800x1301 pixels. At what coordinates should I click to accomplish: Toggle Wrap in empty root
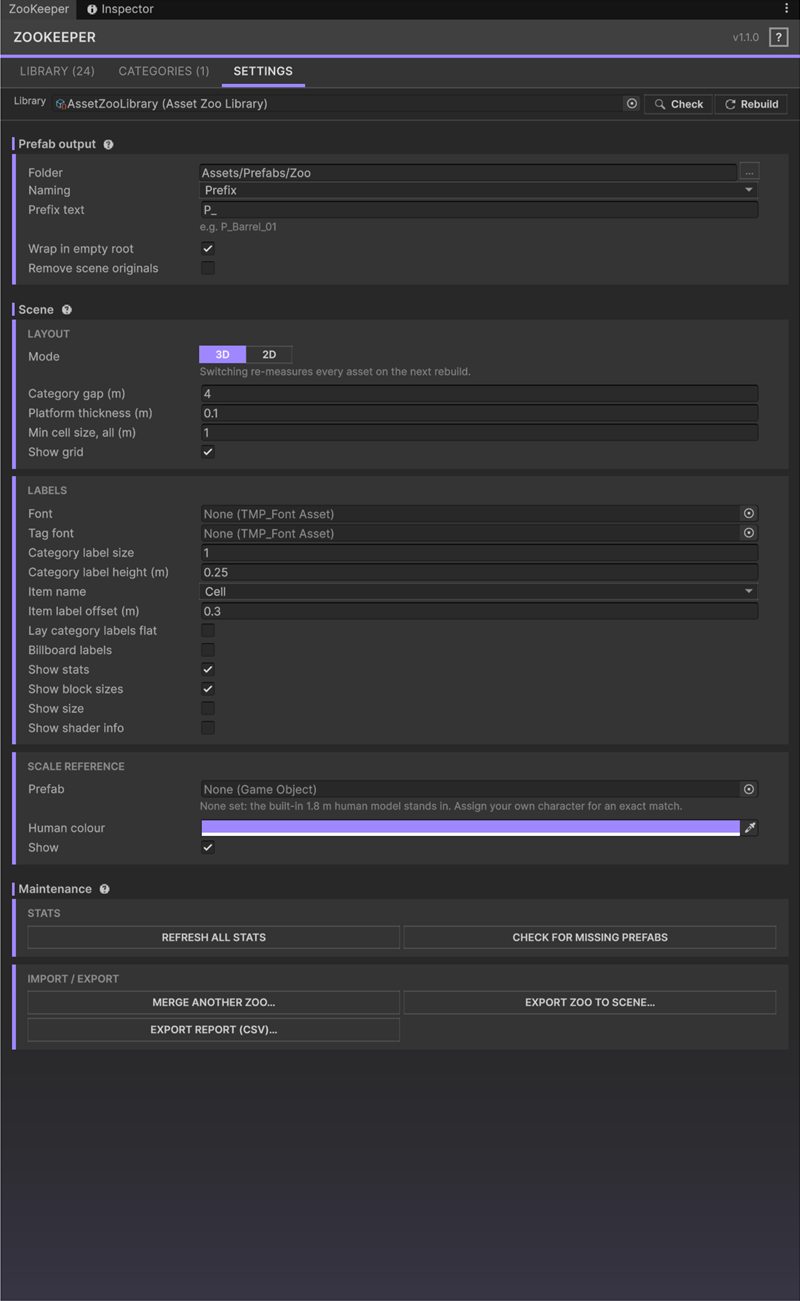click(x=208, y=249)
